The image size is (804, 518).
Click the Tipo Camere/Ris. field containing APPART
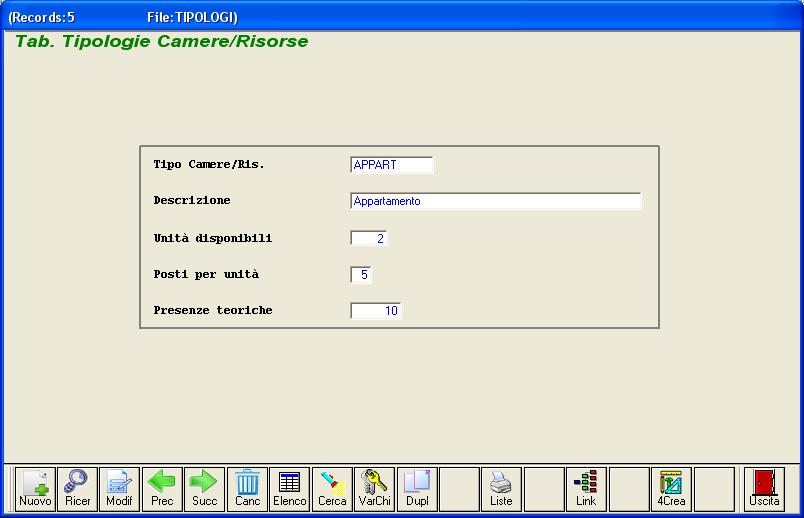pyautogui.click(x=392, y=165)
